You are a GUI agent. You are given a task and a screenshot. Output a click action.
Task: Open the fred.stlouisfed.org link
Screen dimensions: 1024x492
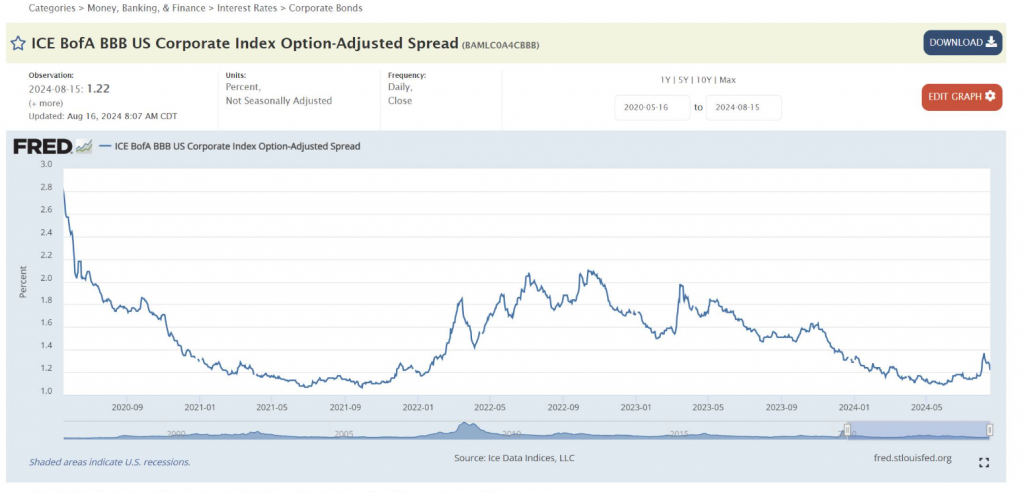[x=912, y=458]
